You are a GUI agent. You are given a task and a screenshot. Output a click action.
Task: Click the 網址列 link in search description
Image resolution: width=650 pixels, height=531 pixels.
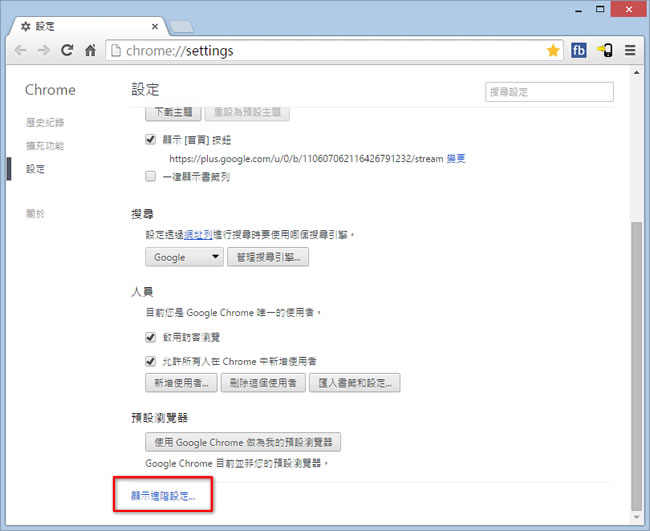click(x=198, y=235)
